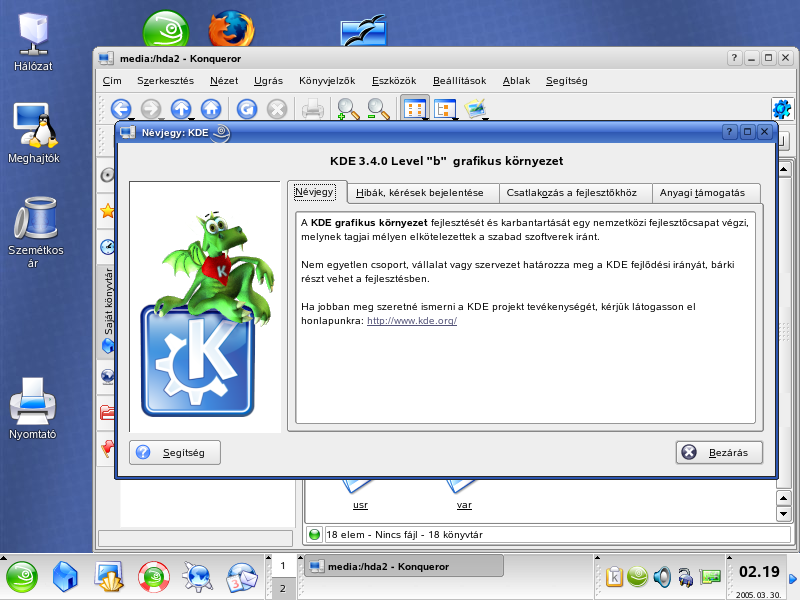Launch Kontact mail and calendar icon

click(x=242, y=577)
